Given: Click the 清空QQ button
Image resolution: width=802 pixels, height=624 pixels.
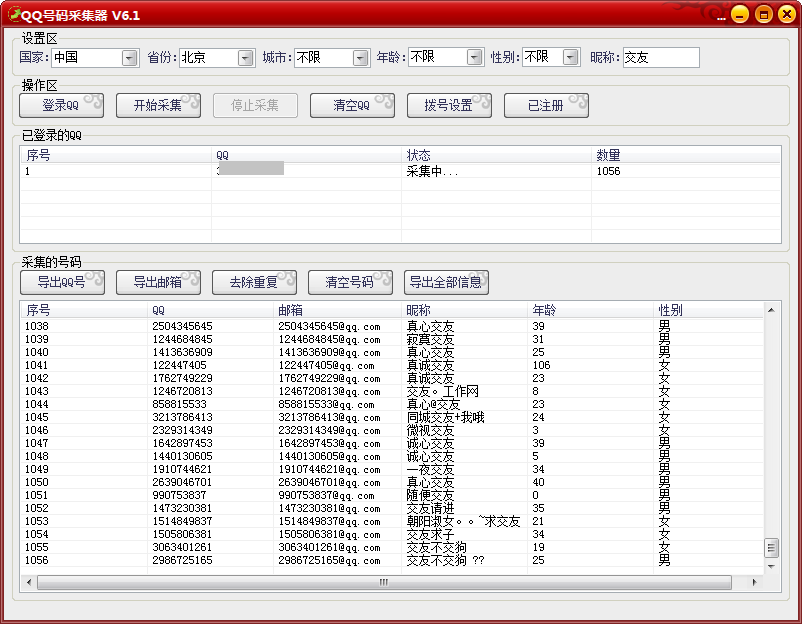Looking at the screenshot, I should pos(352,105).
